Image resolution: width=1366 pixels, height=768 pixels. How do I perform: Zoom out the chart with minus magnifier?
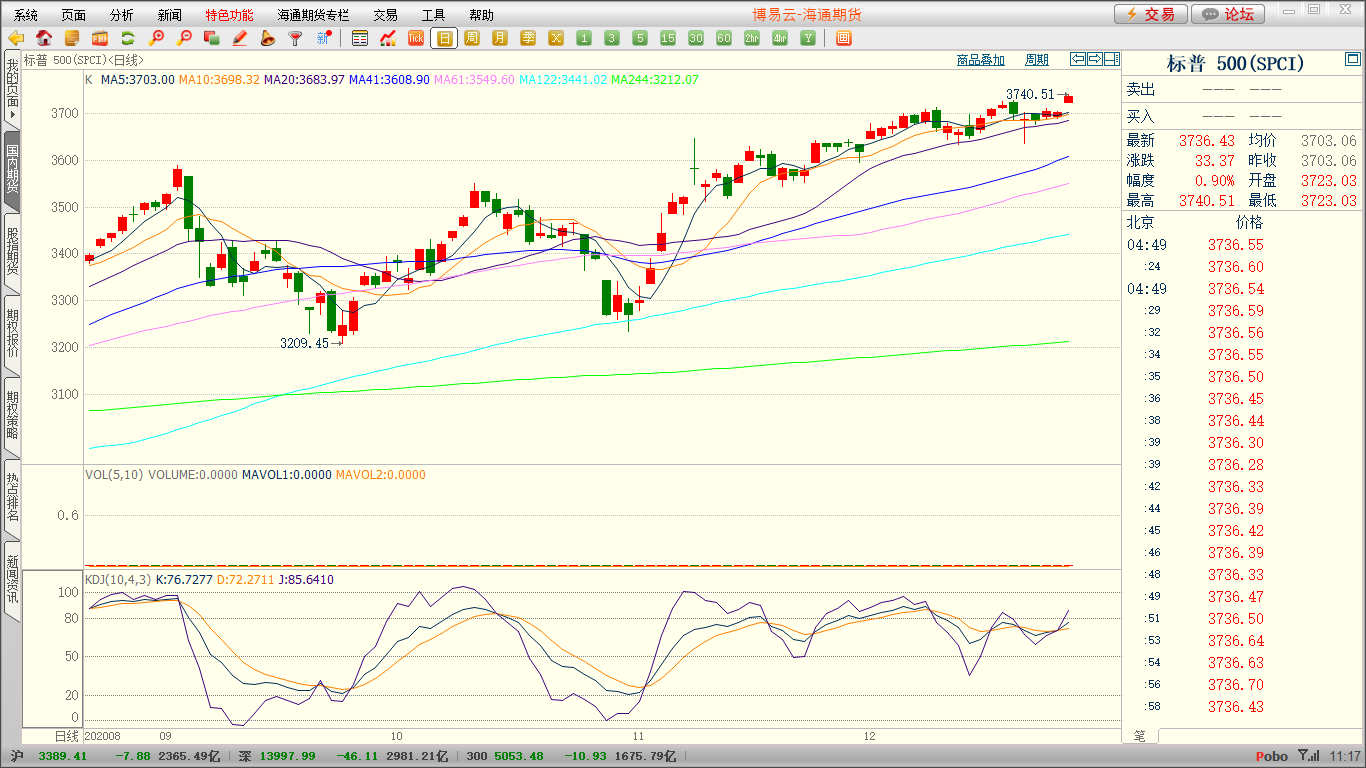click(x=184, y=38)
